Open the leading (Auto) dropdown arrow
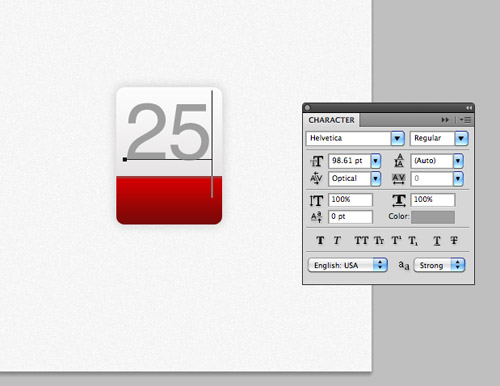 [458, 161]
